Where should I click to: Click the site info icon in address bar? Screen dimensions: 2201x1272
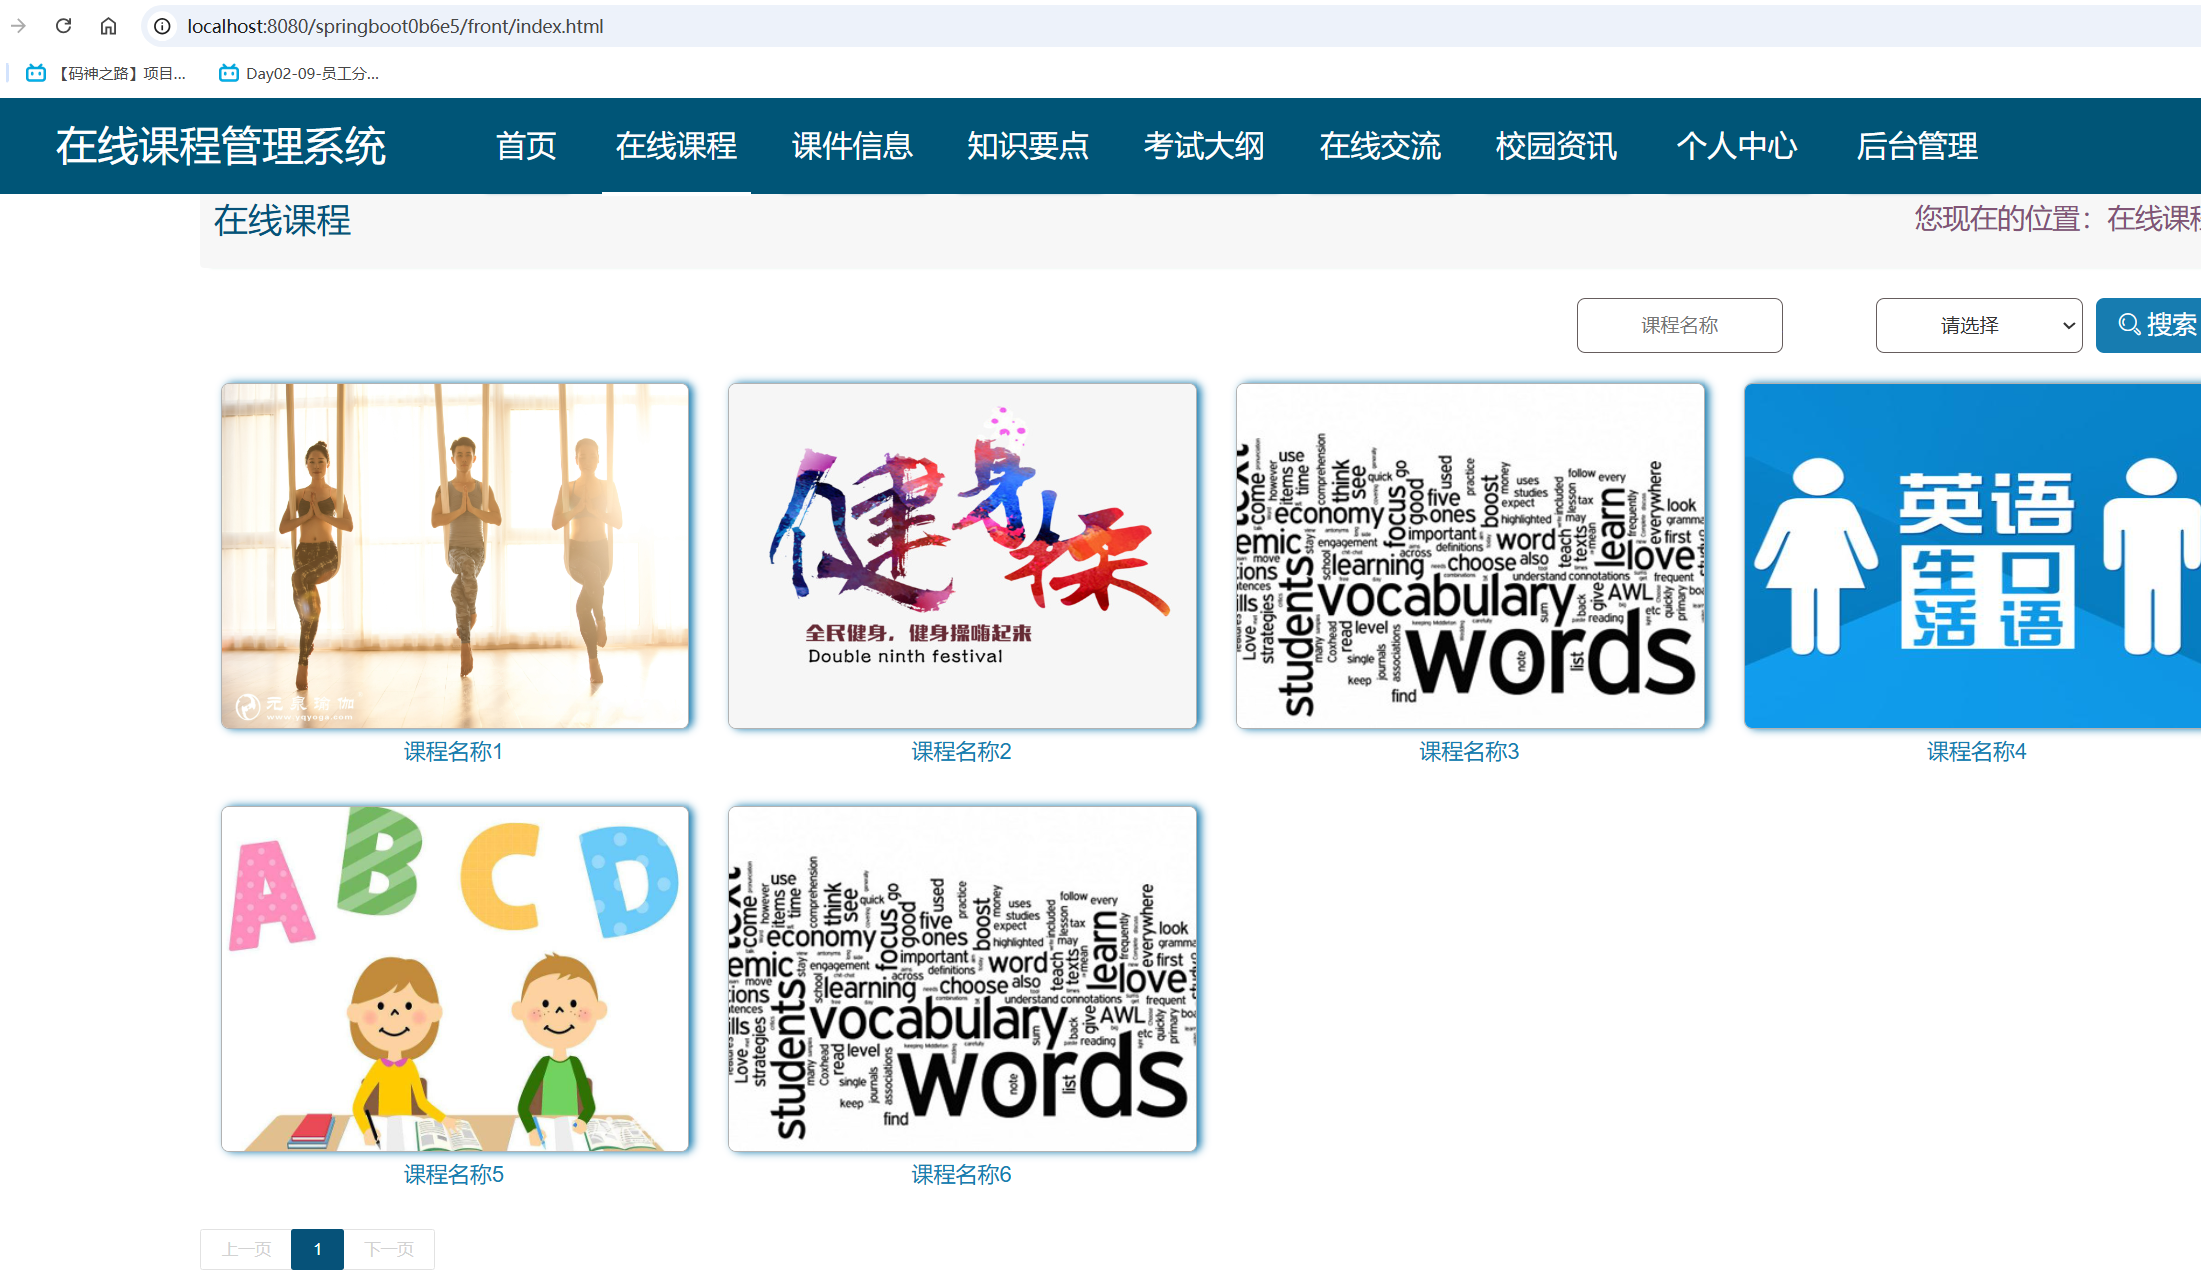(161, 26)
